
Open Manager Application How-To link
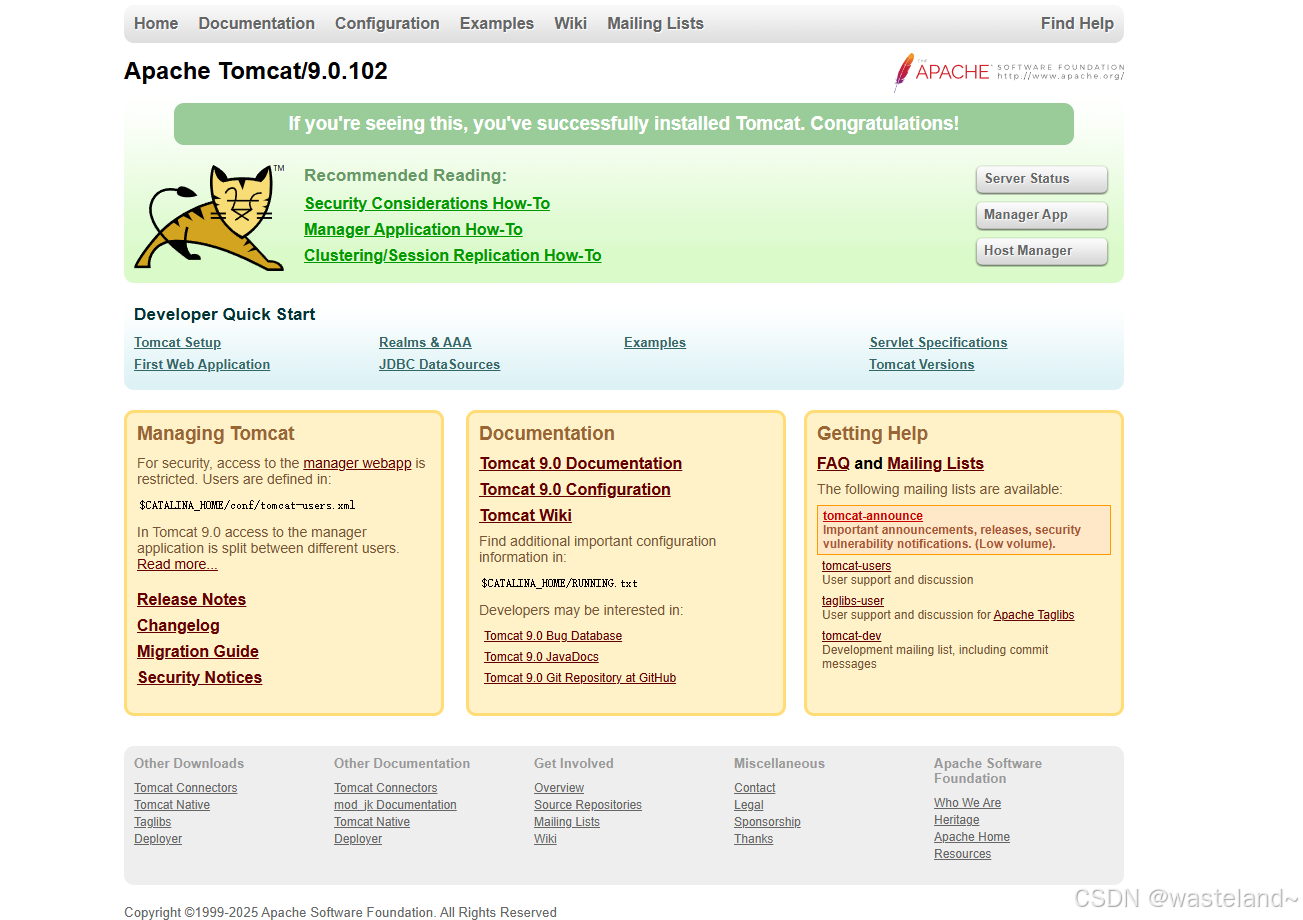[x=413, y=229]
